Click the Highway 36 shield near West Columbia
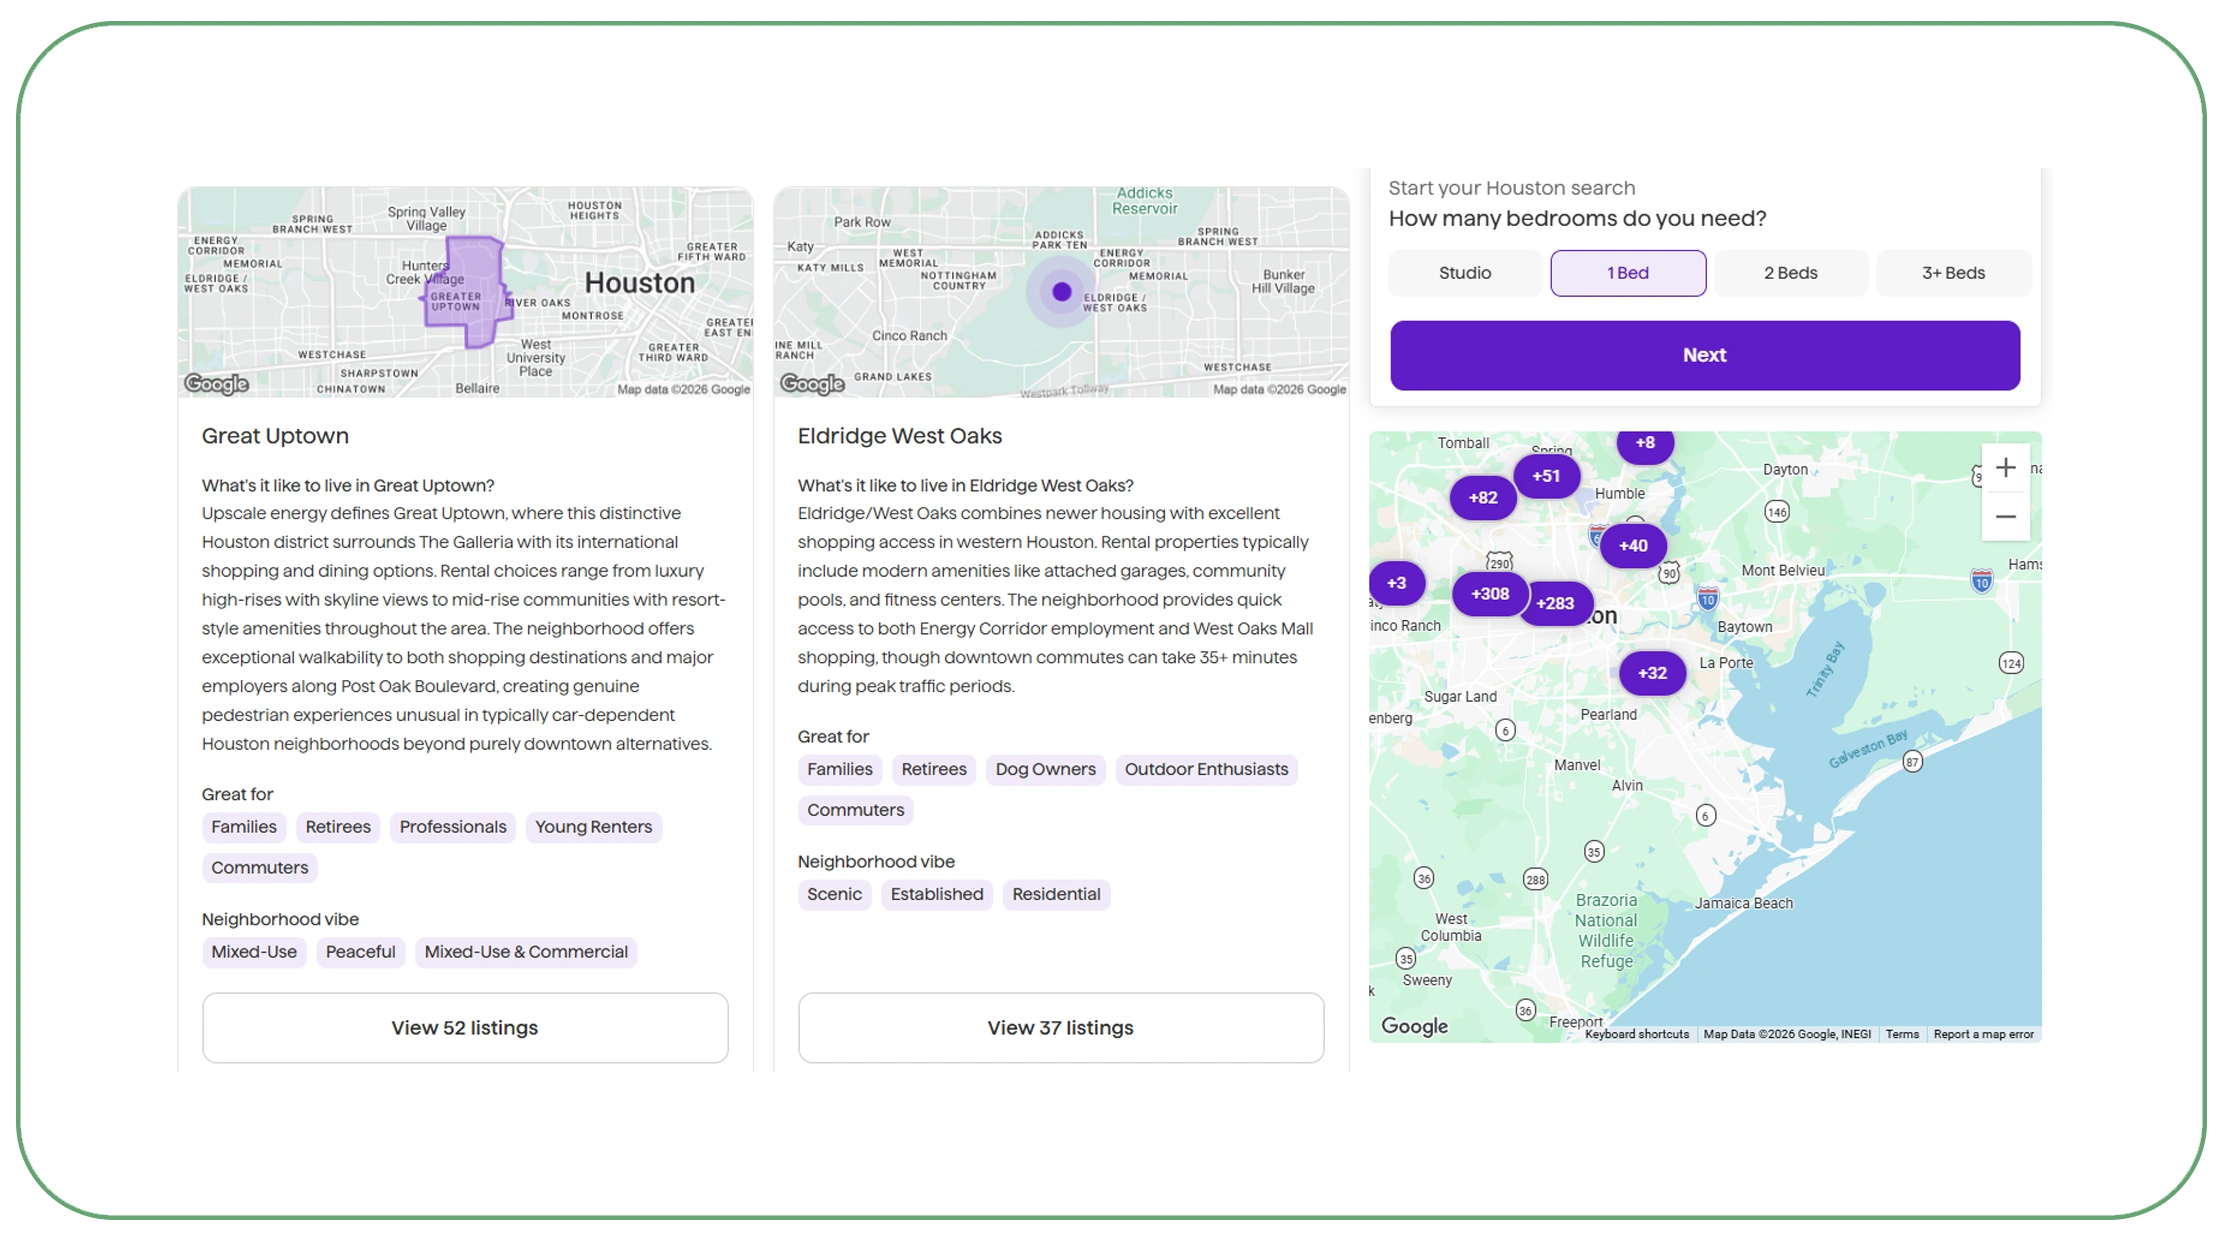Screen dimensions: 2223x1240 [1423, 878]
